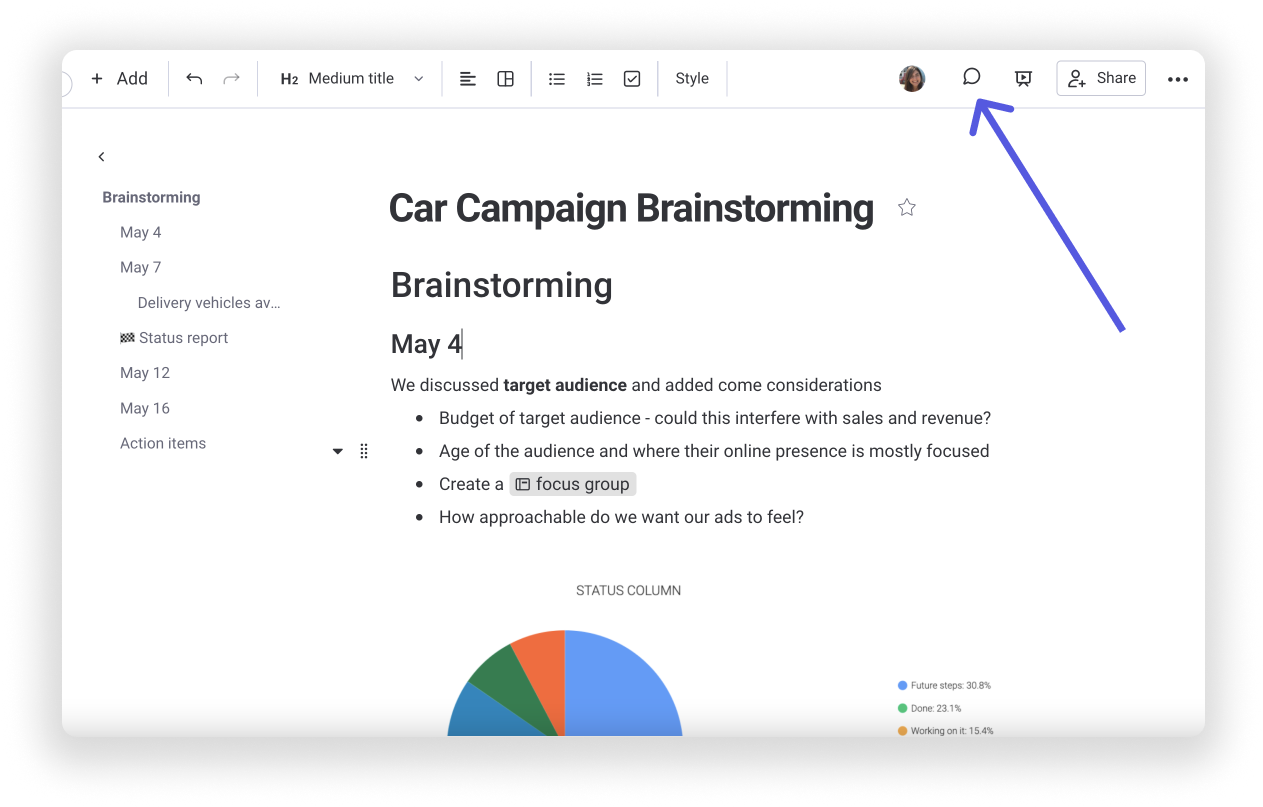
Task: Go to Brainstorming in outline
Action: point(151,197)
